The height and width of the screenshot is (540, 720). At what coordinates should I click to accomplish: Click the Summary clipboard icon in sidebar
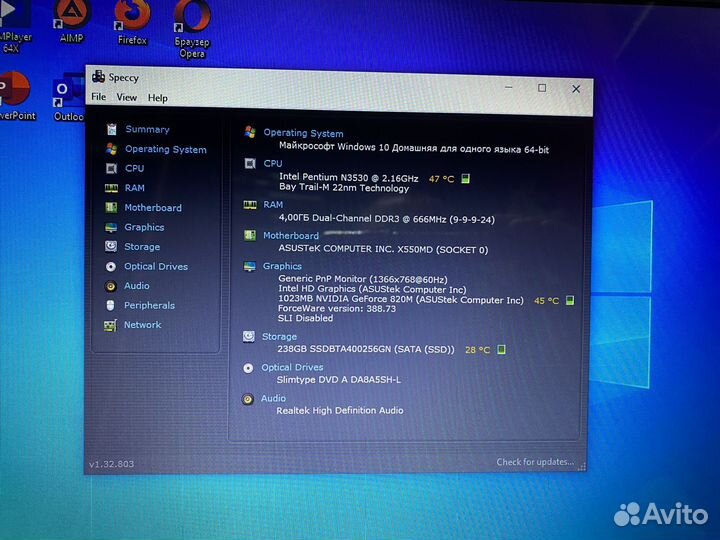click(112, 129)
